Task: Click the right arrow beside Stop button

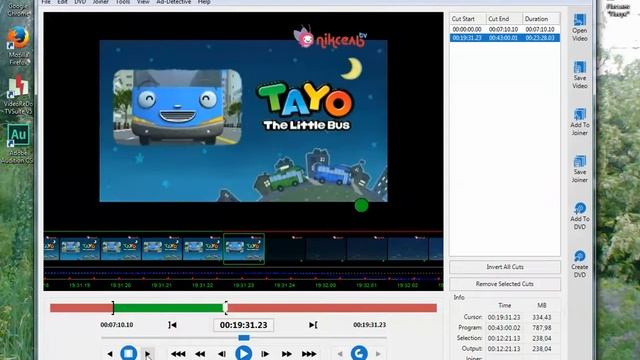Action: 148,354
